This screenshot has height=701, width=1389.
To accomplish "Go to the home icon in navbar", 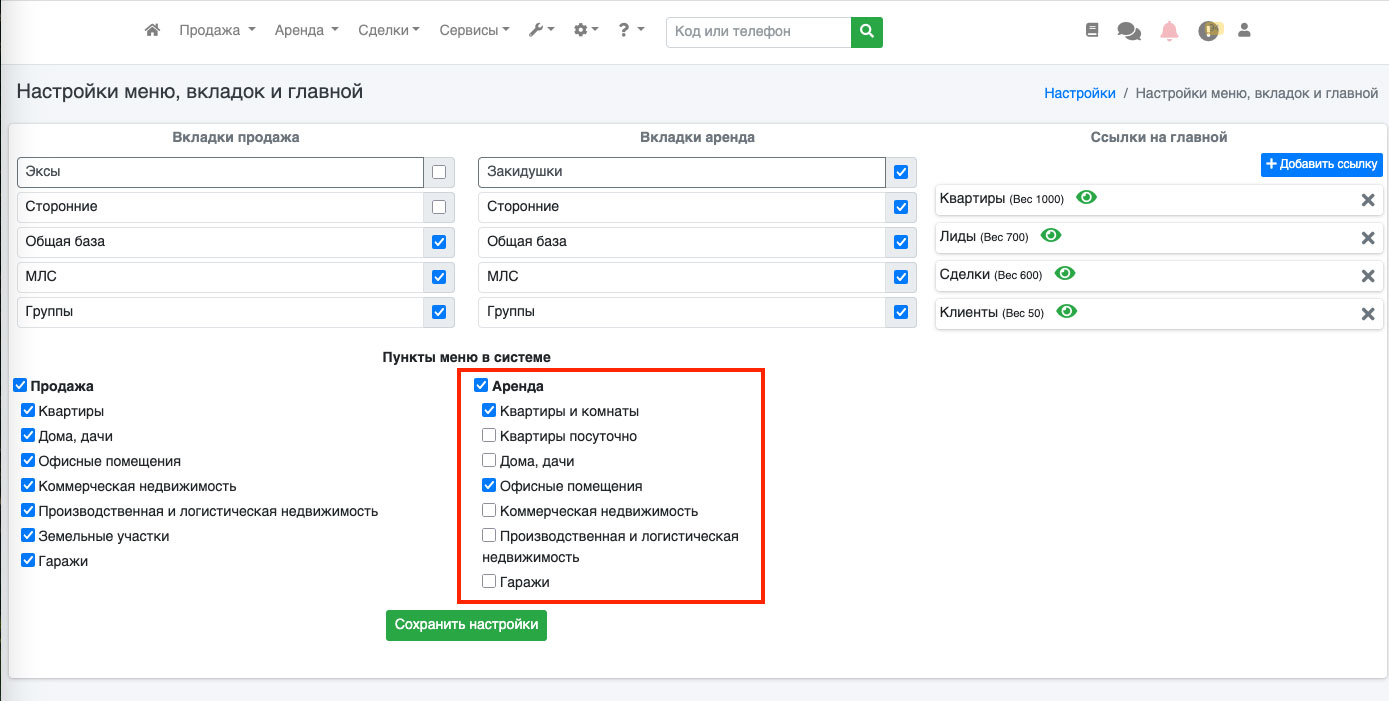I will (153, 31).
